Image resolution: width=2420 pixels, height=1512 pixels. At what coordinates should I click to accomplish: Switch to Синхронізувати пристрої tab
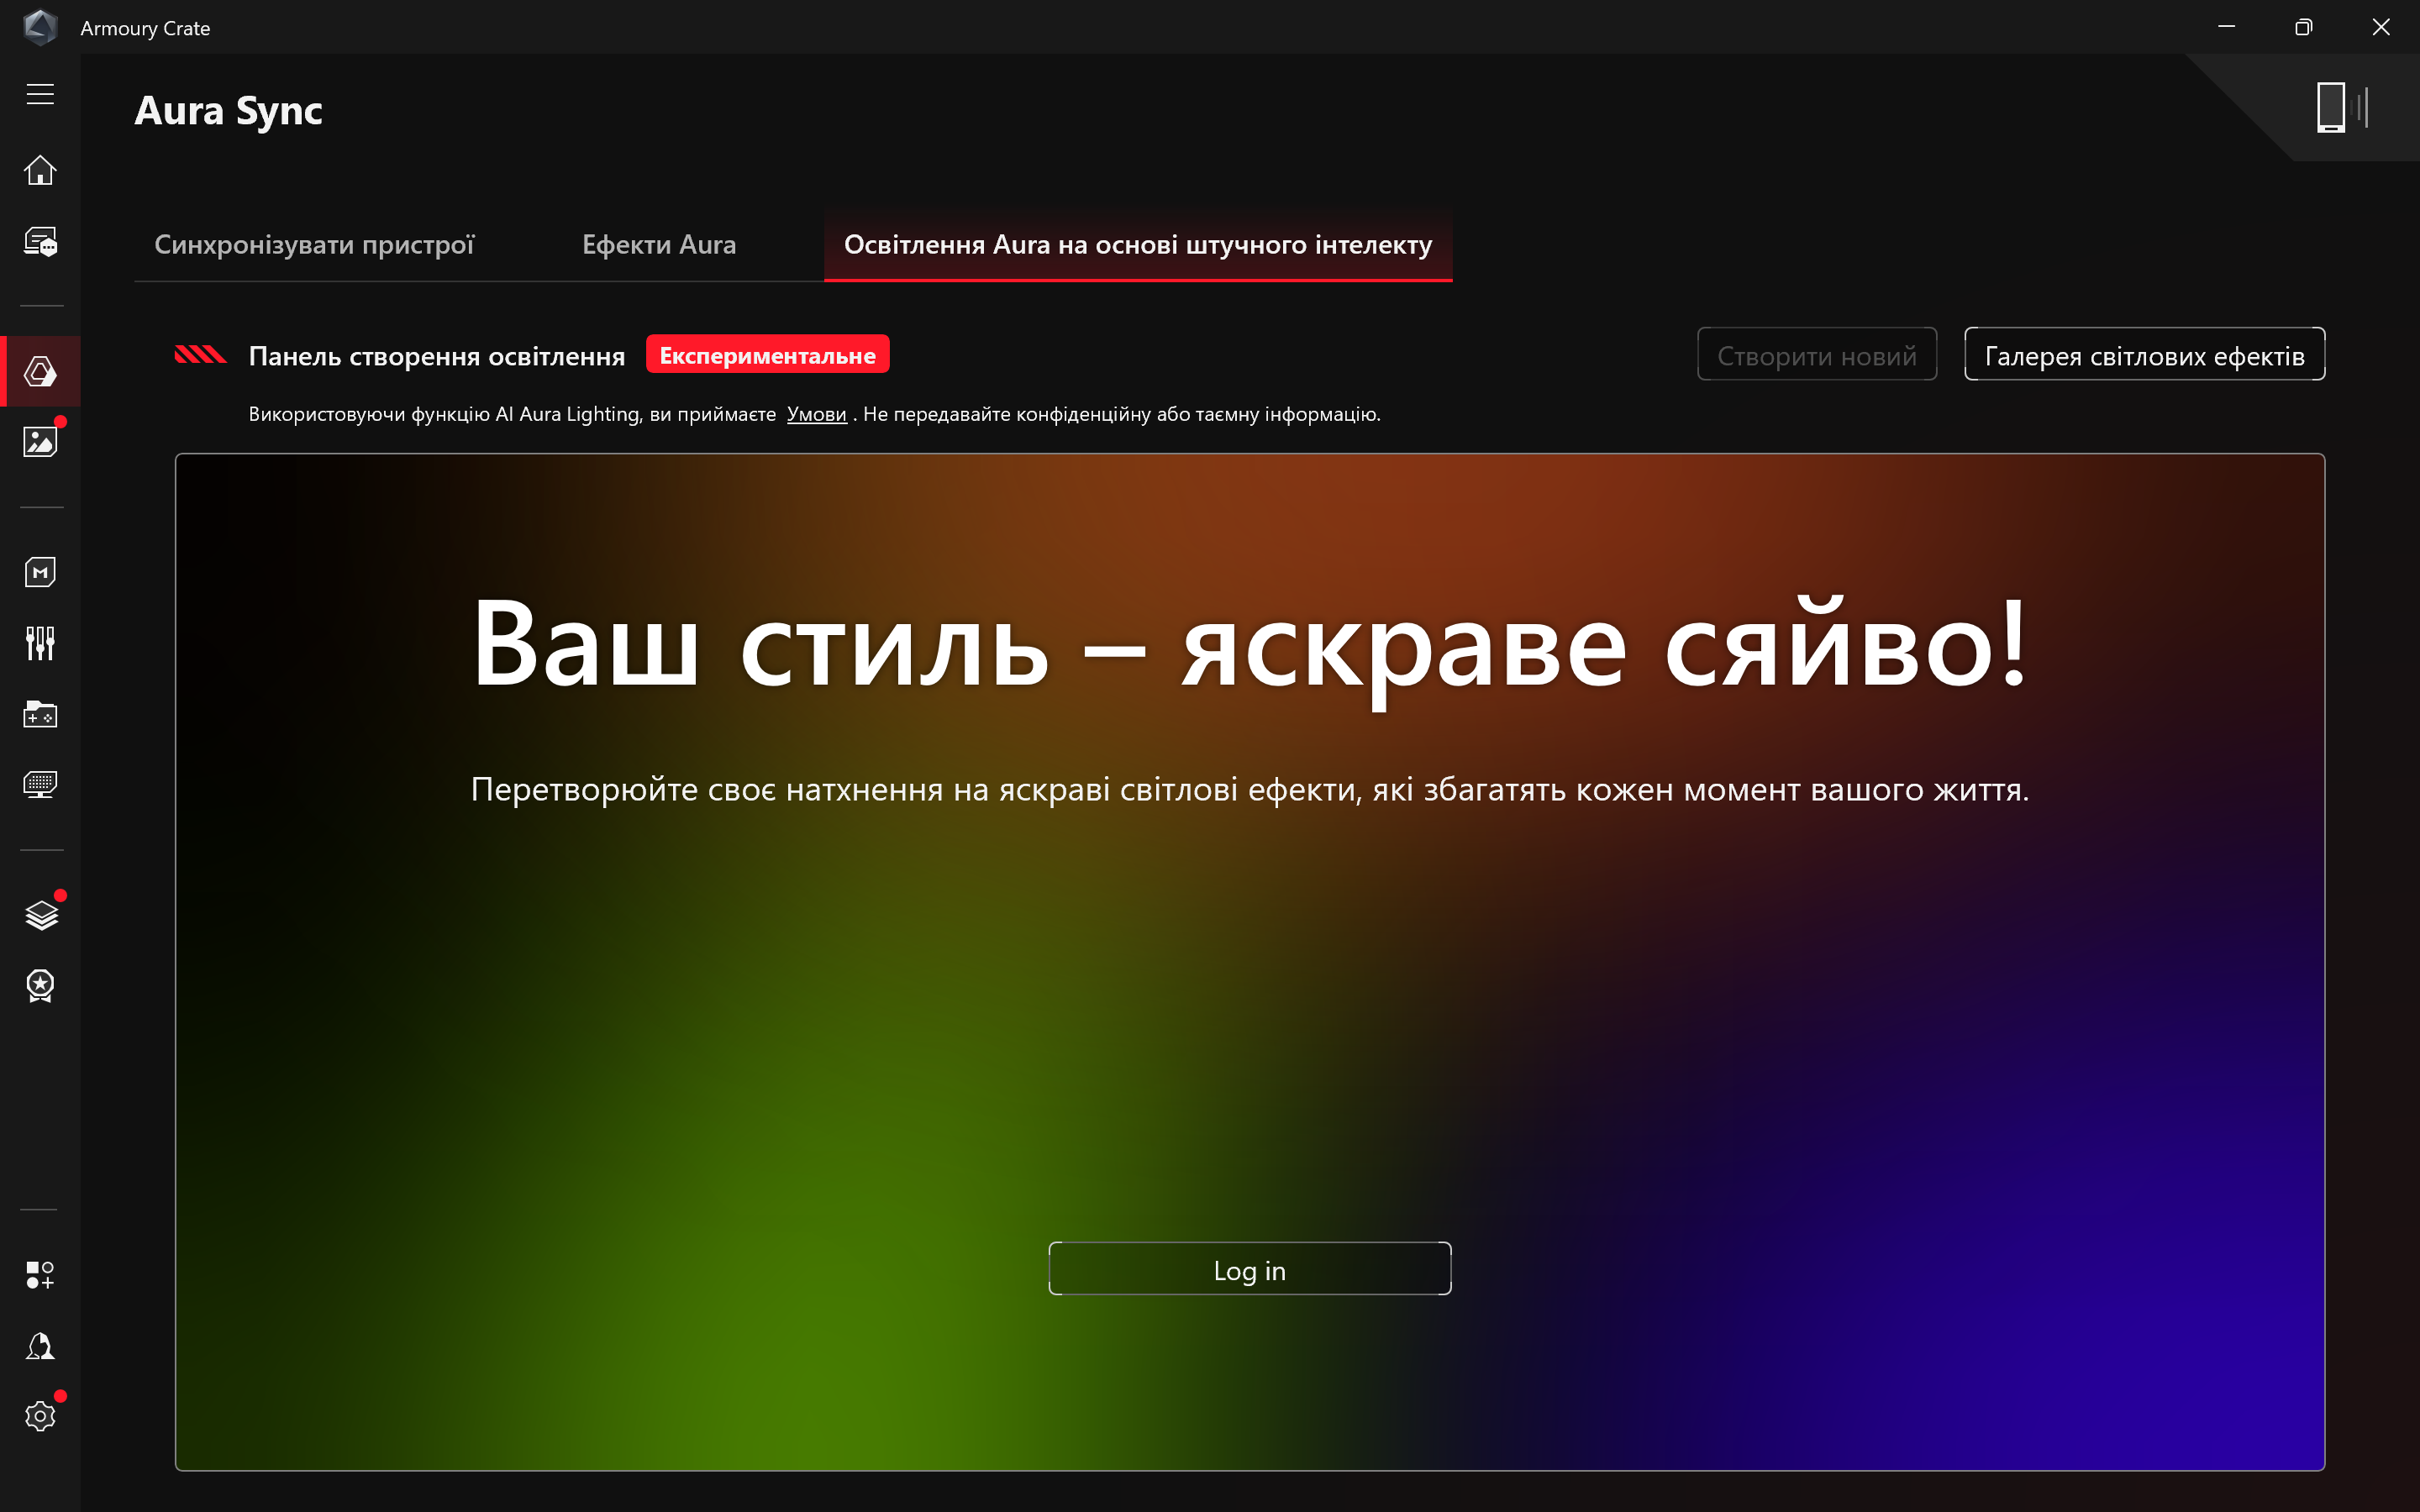314,245
